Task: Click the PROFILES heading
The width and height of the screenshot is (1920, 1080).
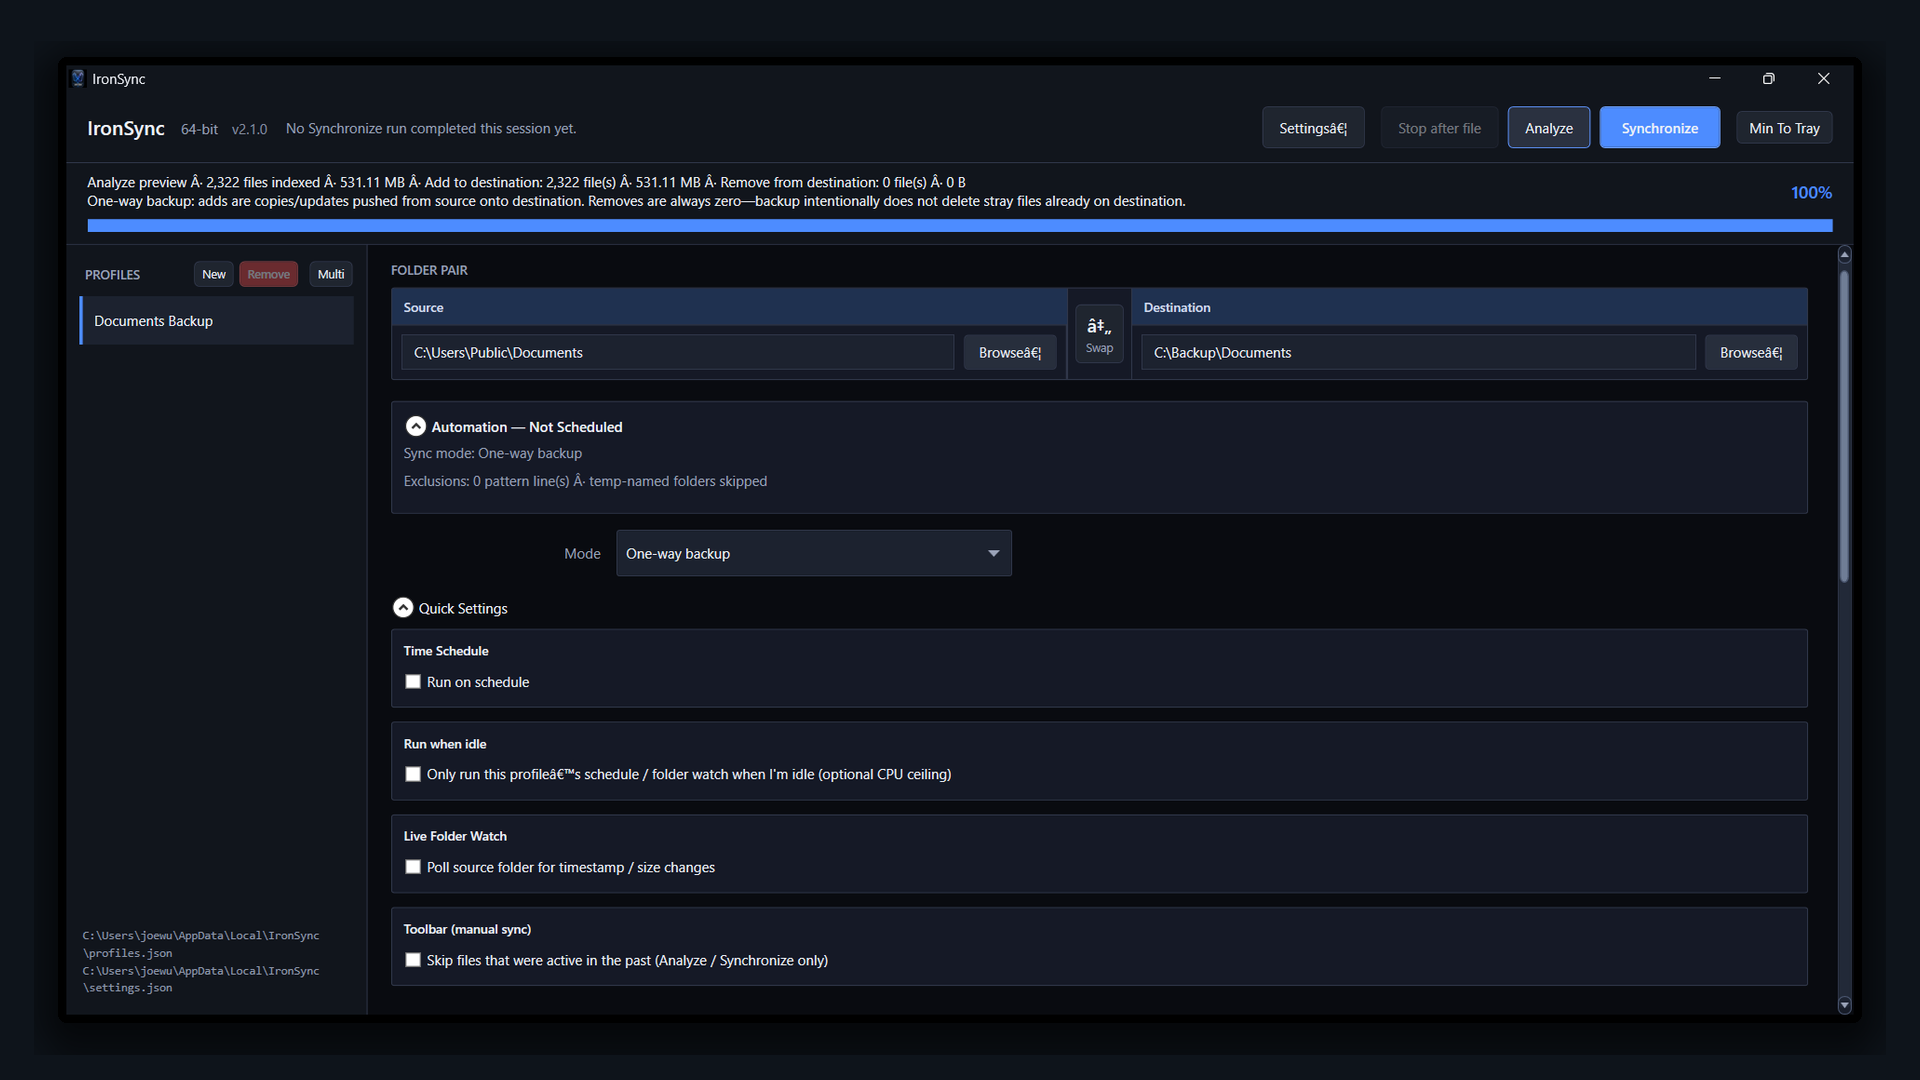Action: tap(112, 275)
